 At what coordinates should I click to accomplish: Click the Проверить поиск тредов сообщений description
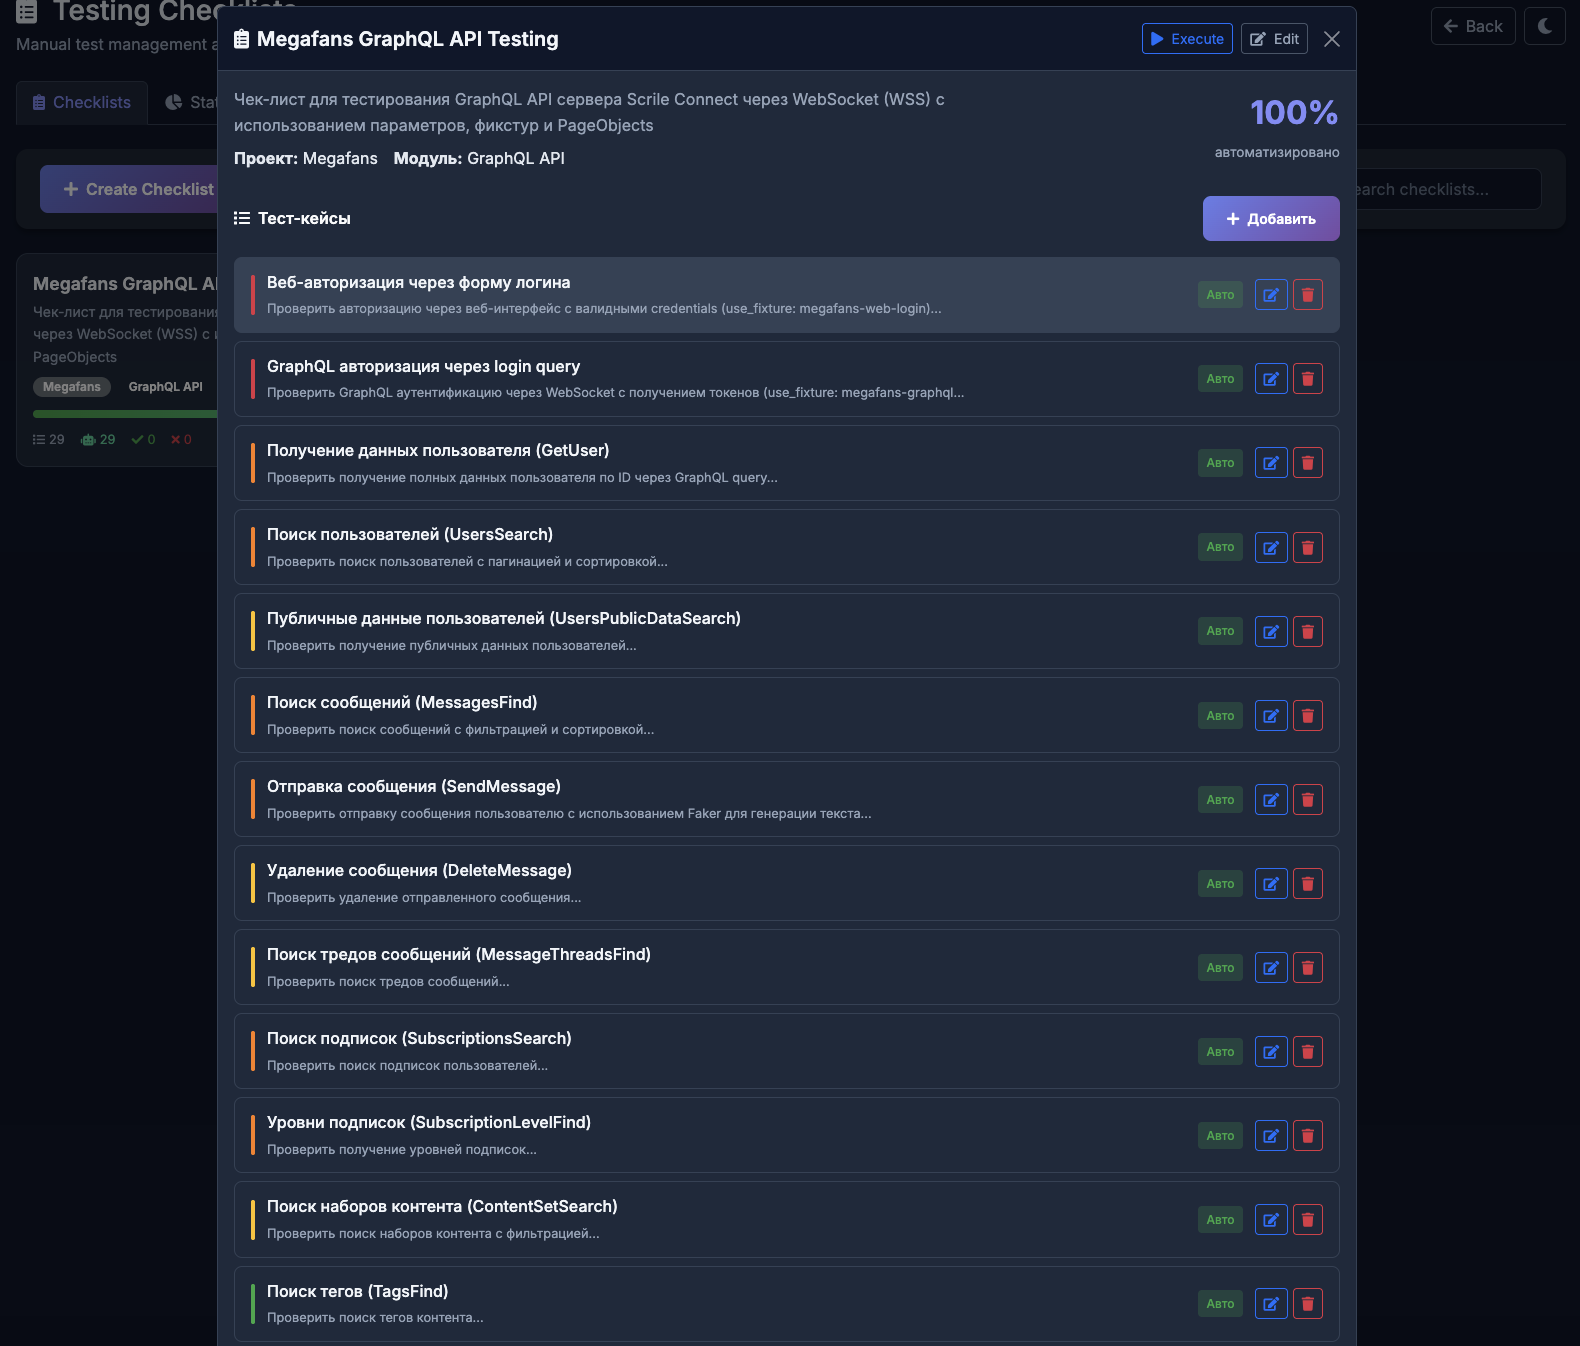[x=388, y=982]
